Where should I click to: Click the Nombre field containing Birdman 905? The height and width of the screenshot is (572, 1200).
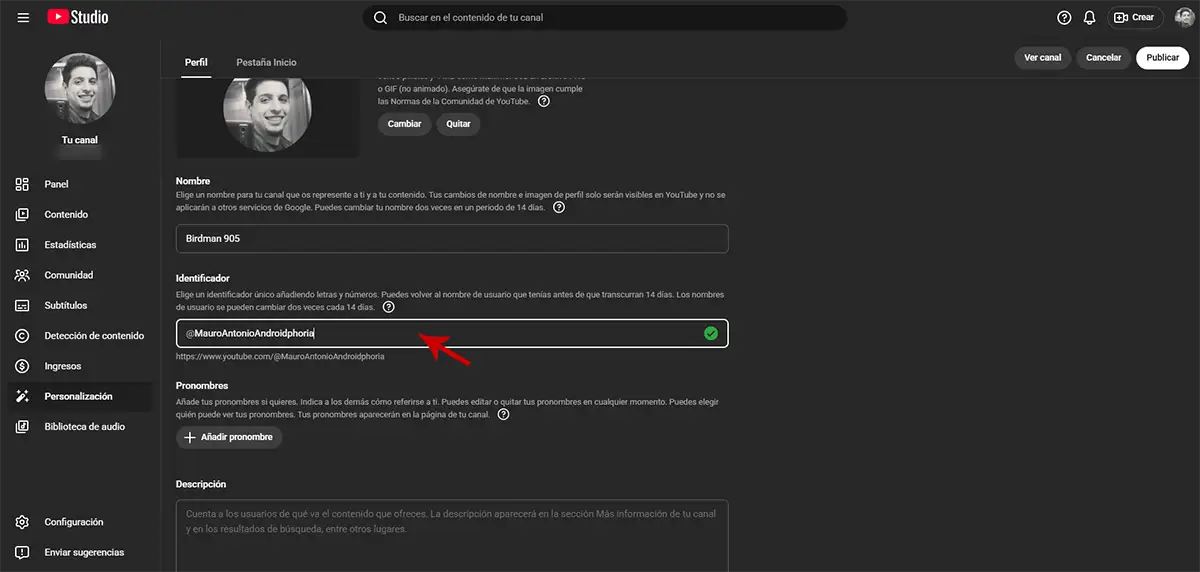(452, 239)
